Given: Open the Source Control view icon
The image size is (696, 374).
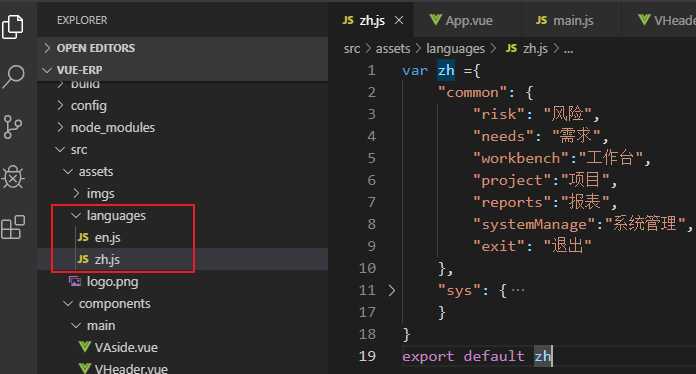Looking at the screenshot, I should 12,127.
